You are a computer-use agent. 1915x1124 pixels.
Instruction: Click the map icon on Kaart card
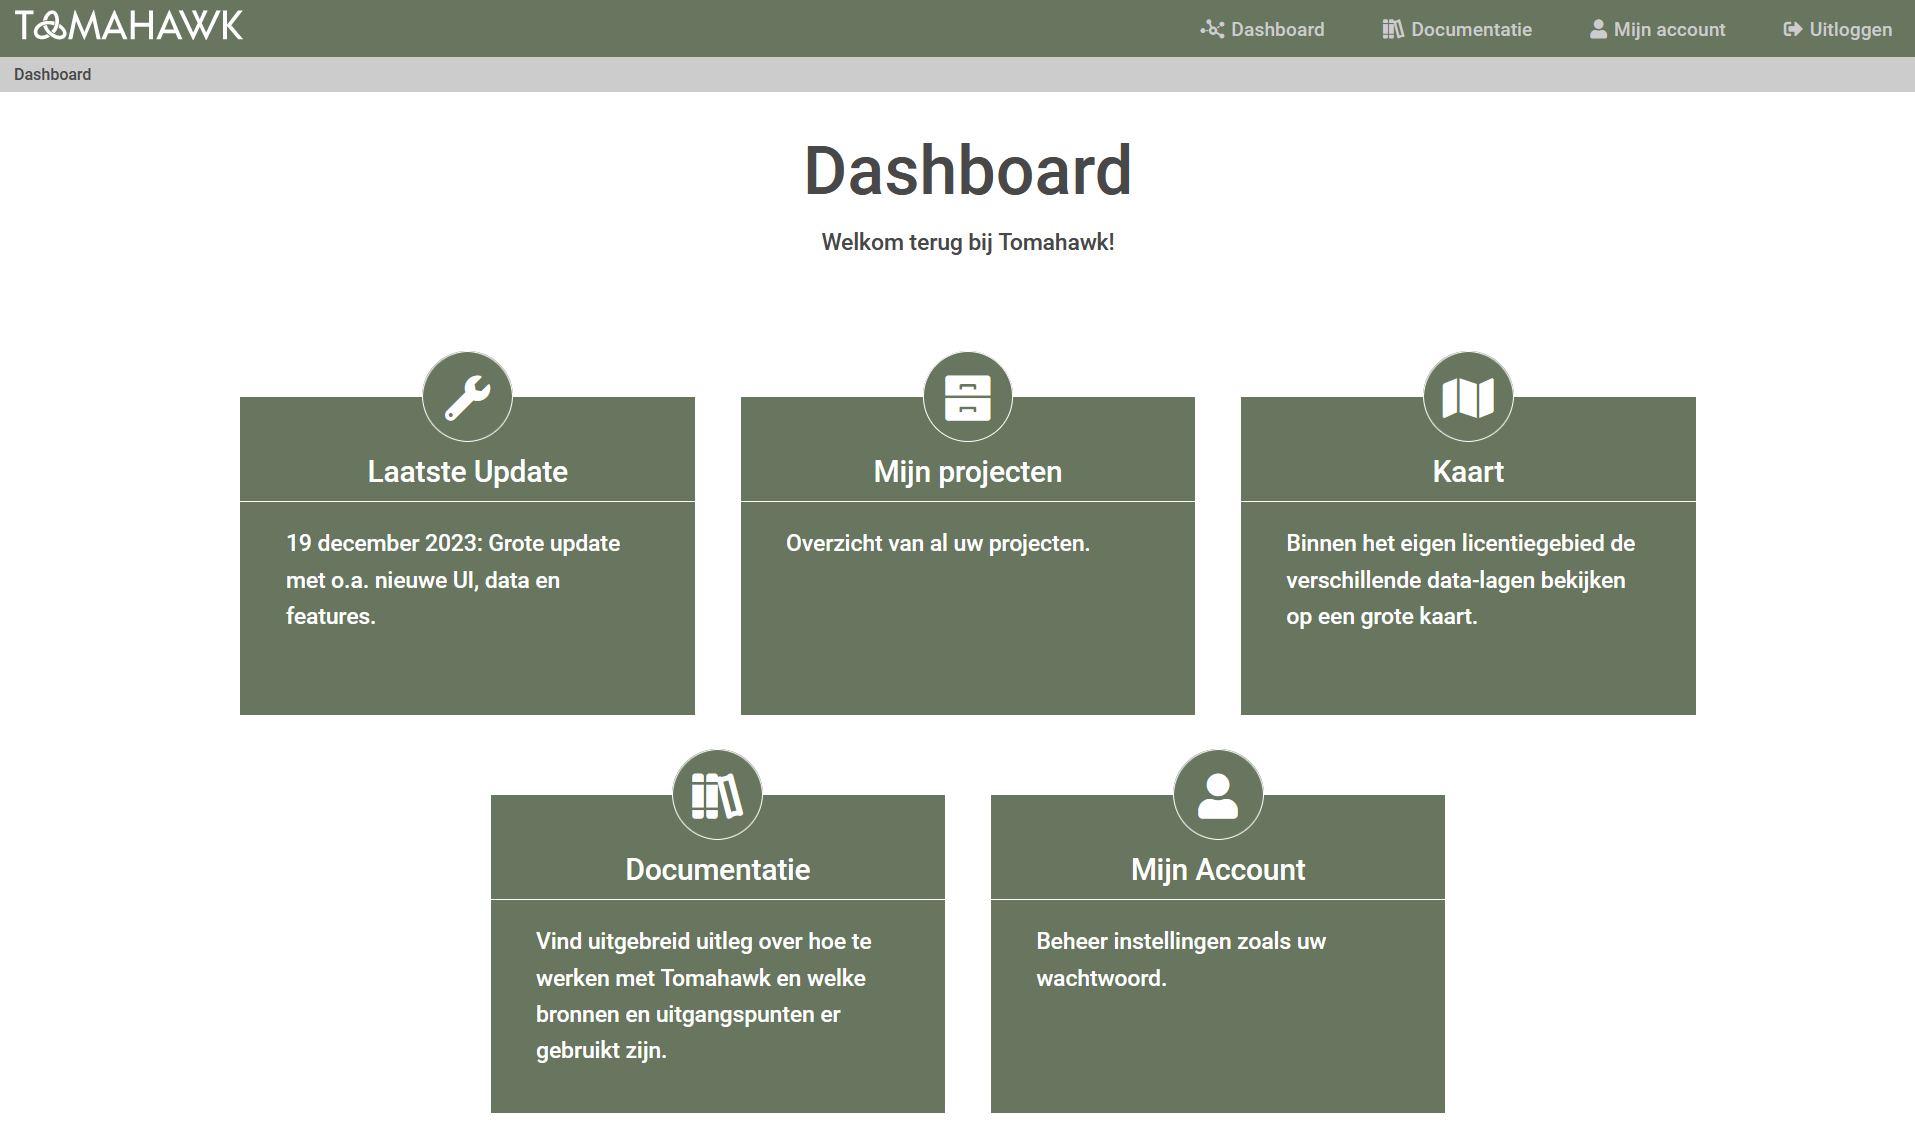tap(1468, 397)
